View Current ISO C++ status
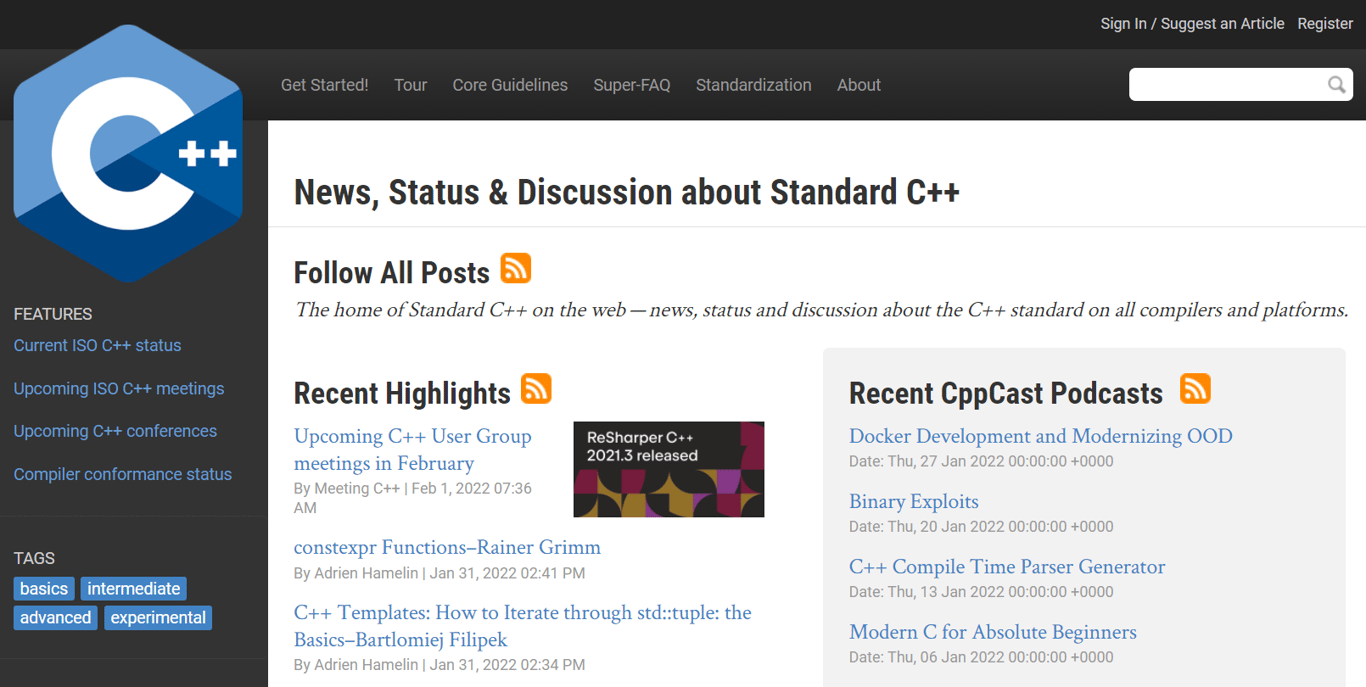Screen dimensions: 1366x687 pyautogui.click(x=97, y=345)
